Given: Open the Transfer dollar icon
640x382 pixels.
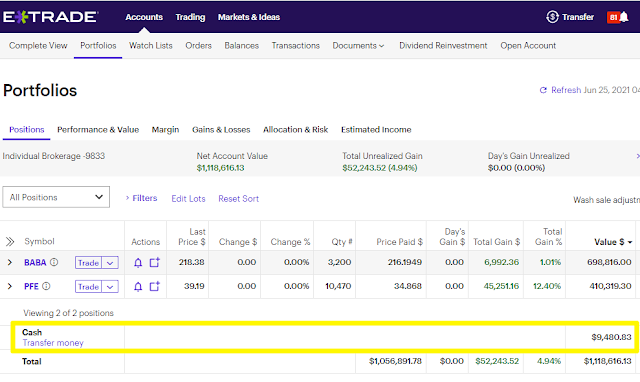Looking at the screenshot, I should pos(552,17).
